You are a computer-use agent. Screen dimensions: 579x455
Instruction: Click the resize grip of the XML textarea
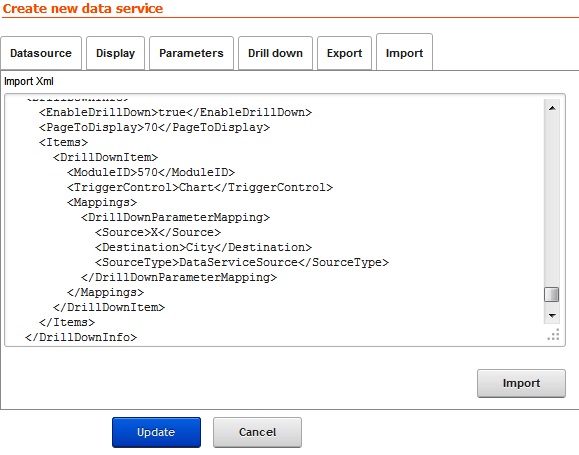(x=554, y=334)
